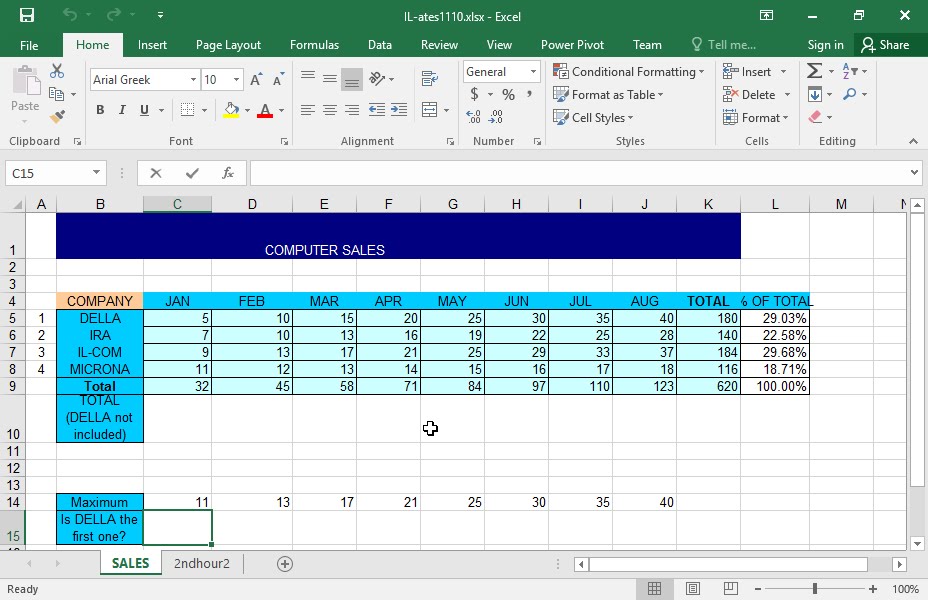Switch to the Formulas tab
The height and width of the screenshot is (600, 928).
(x=314, y=45)
